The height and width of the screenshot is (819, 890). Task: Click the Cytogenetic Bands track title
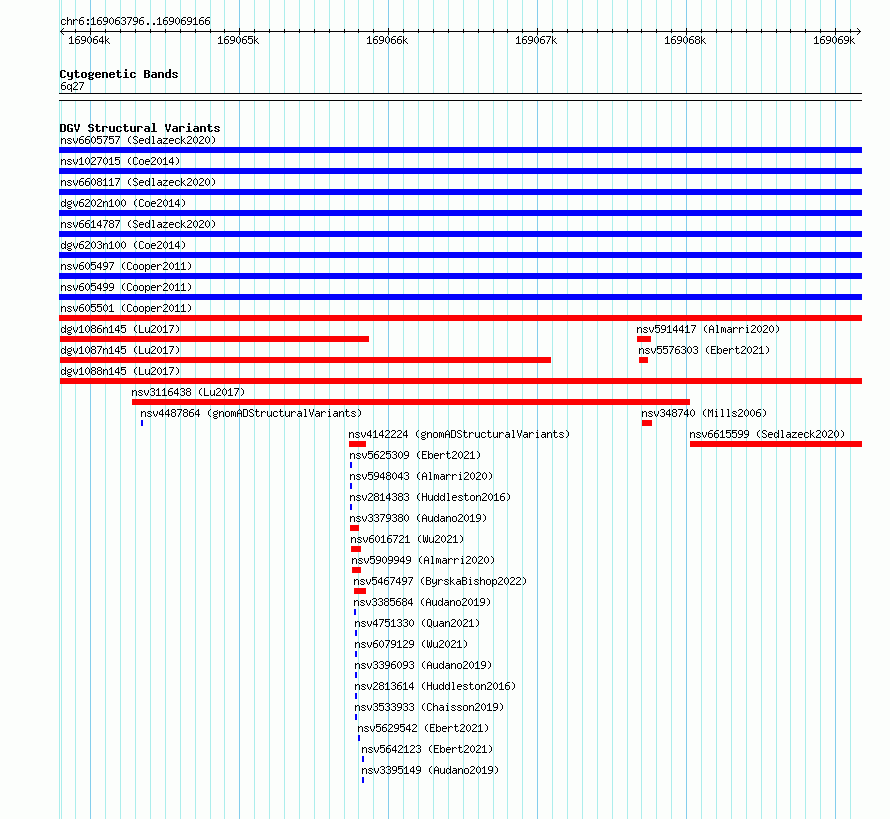119,74
